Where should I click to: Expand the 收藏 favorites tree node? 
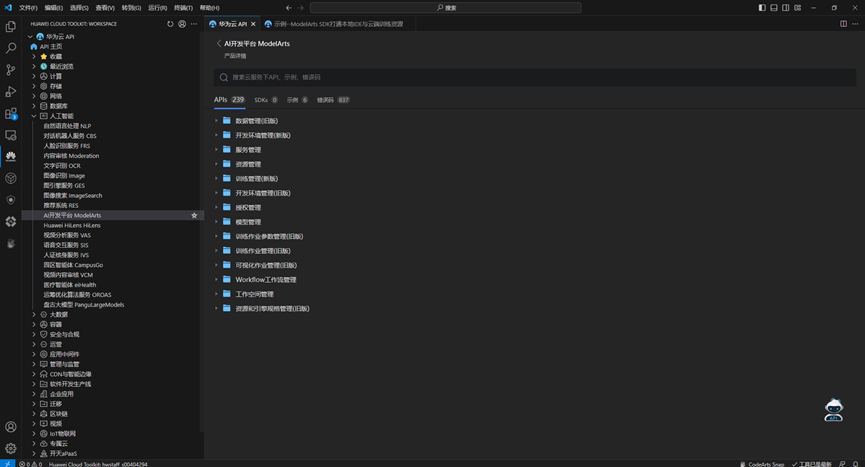click(x=34, y=56)
